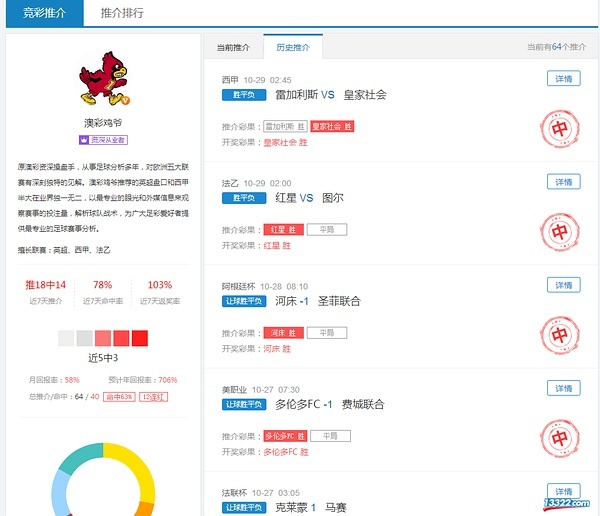This screenshot has width=600, height=516.
Task: Click the red 皇家社会 胜 pick box
Action: (332, 126)
